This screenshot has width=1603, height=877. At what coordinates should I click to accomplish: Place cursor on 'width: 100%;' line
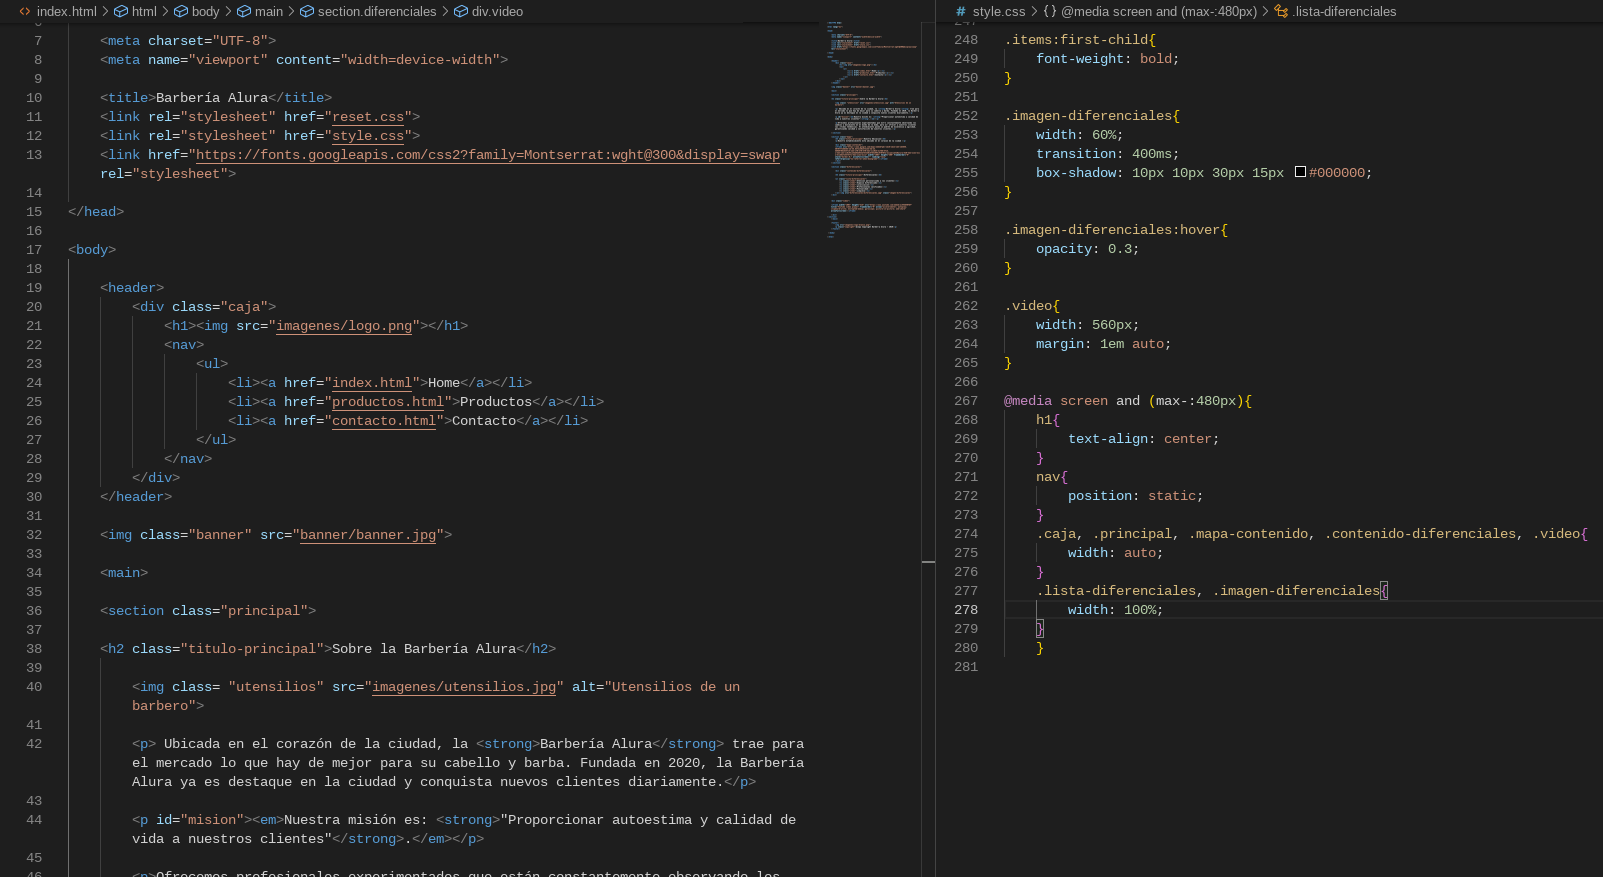pyautogui.click(x=1115, y=610)
